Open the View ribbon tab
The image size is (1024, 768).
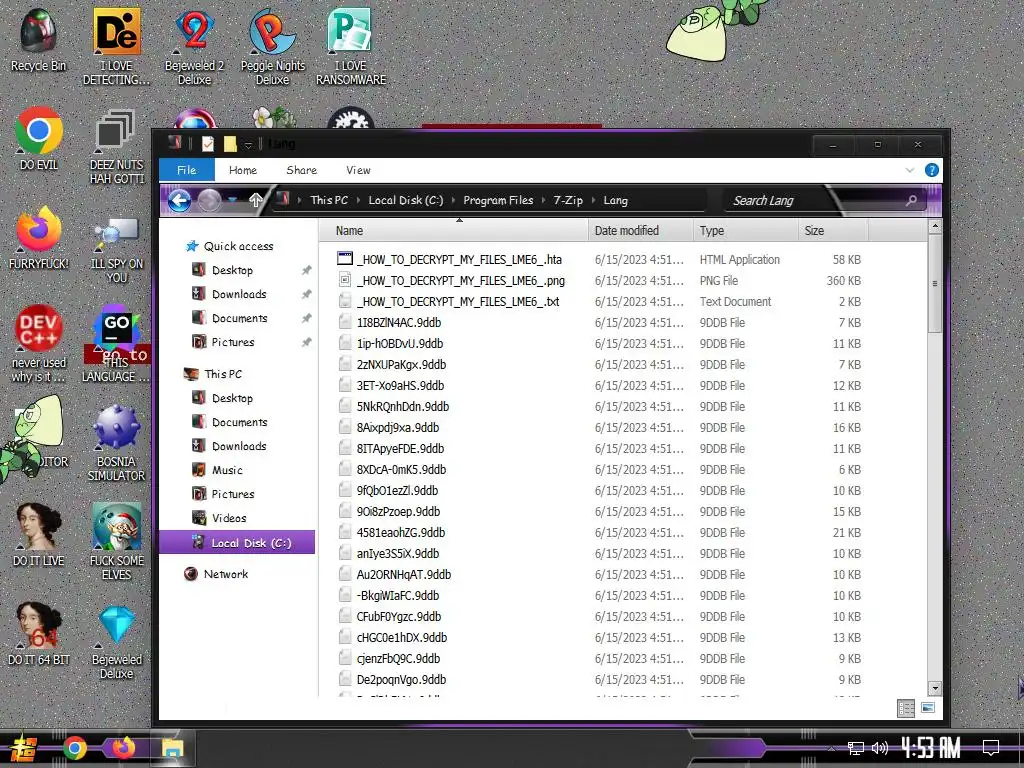coord(358,170)
